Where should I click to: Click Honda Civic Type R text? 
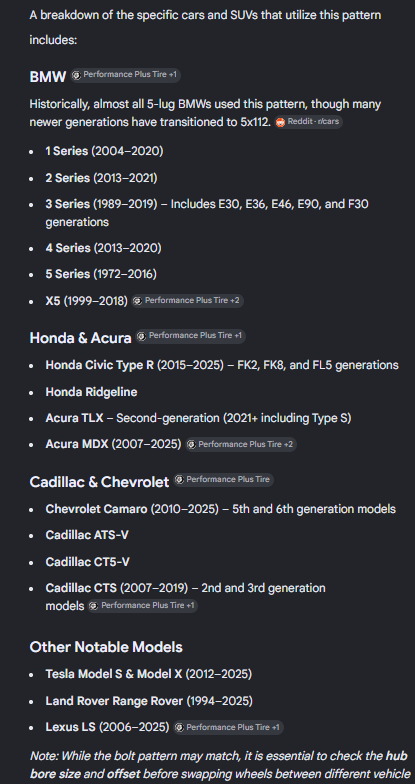(100, 365)
